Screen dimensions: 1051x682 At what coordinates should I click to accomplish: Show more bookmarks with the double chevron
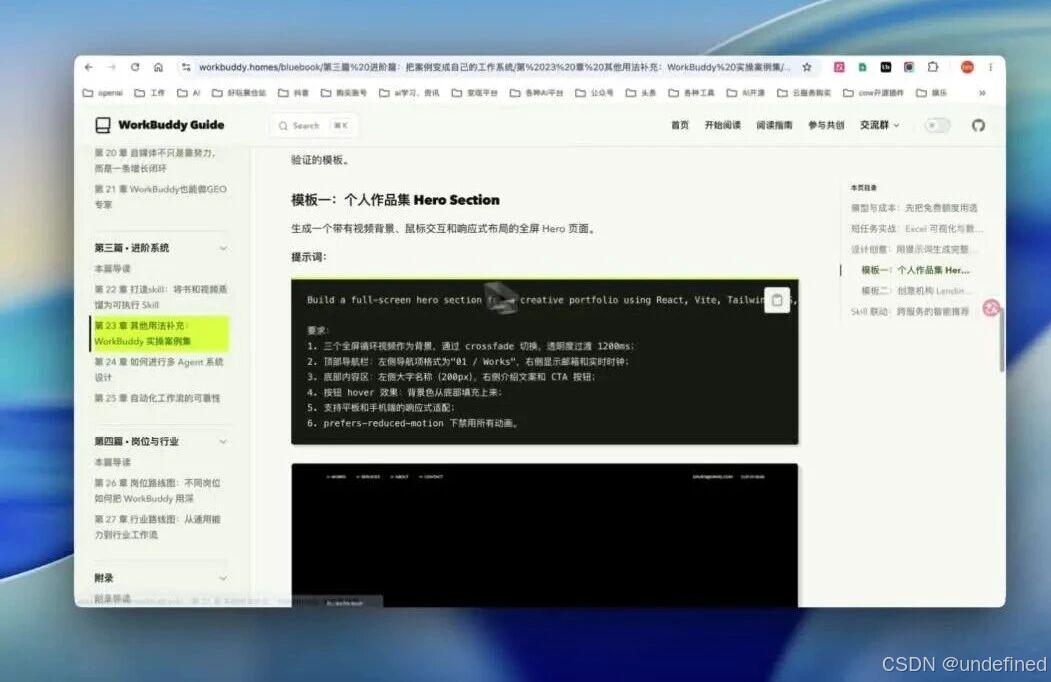pos(982,93)
